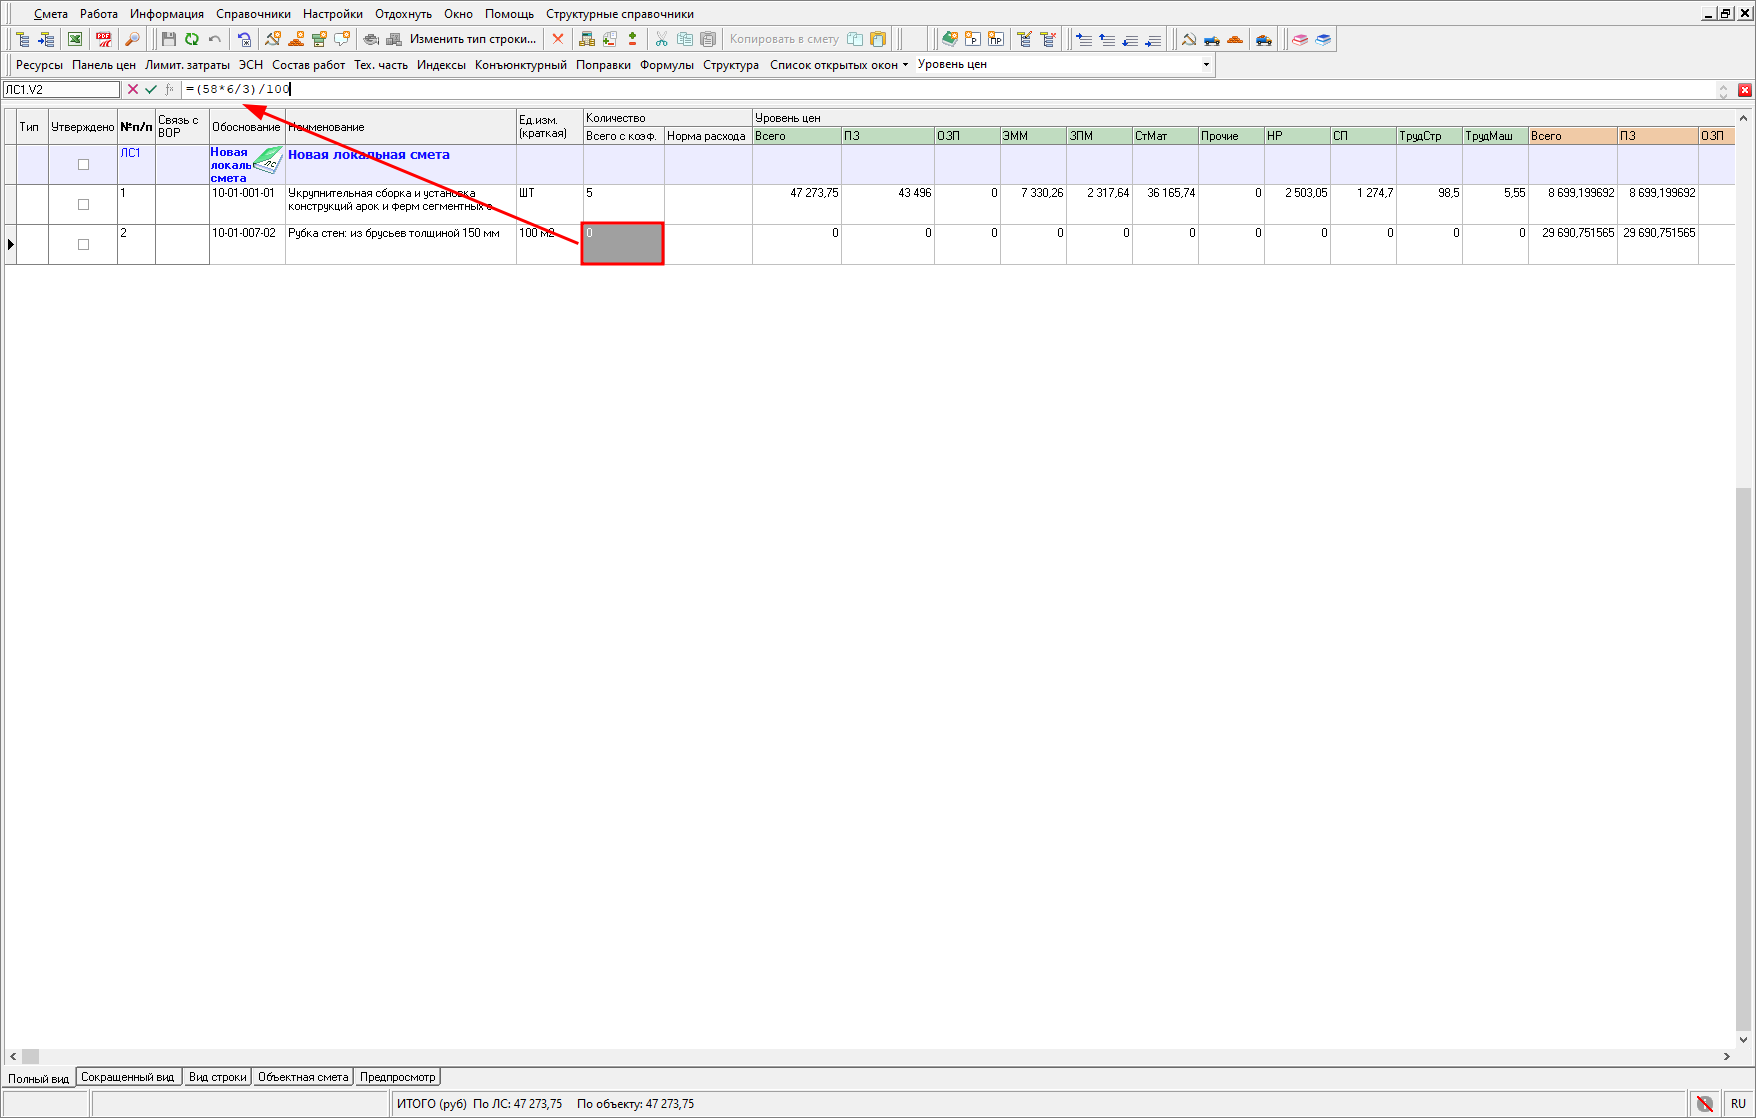Confirm formula with green checkmark
This screenshot has height=1118, width=1756.
(151, 89)
